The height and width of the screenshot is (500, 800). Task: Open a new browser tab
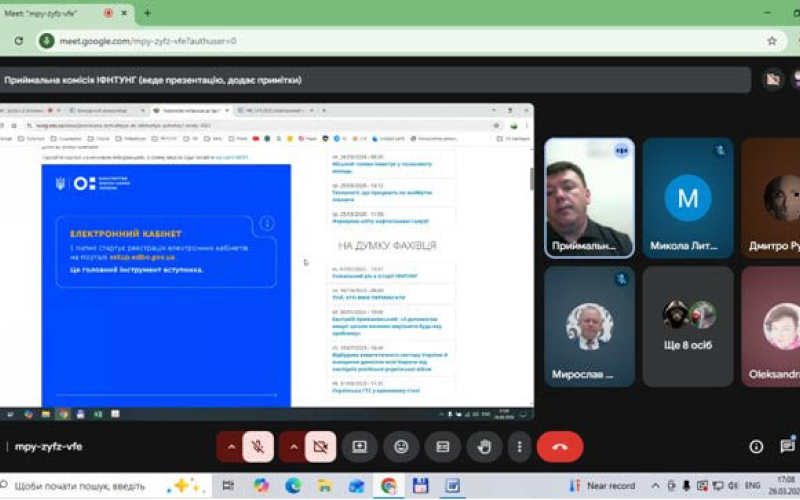(x=147, y=13)
